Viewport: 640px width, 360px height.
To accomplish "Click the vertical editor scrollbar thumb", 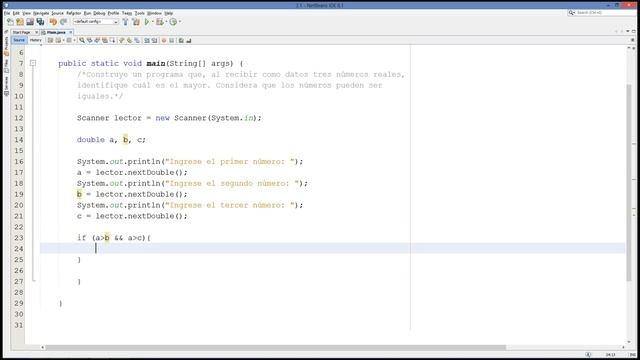I will coord(629,182).
